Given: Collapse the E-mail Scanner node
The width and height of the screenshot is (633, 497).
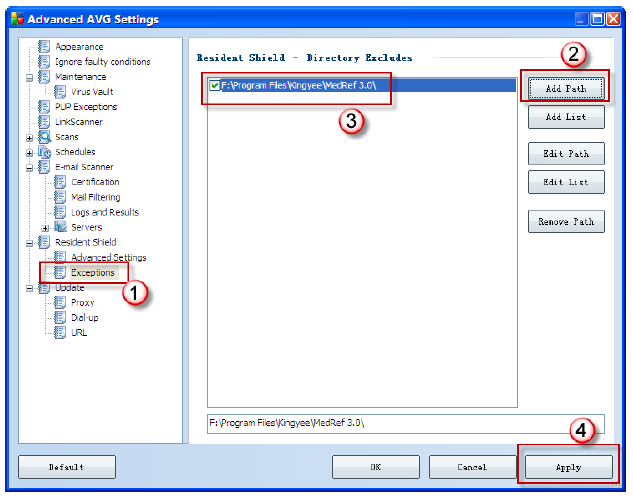Looking at the screenshot, I should 29,168.
